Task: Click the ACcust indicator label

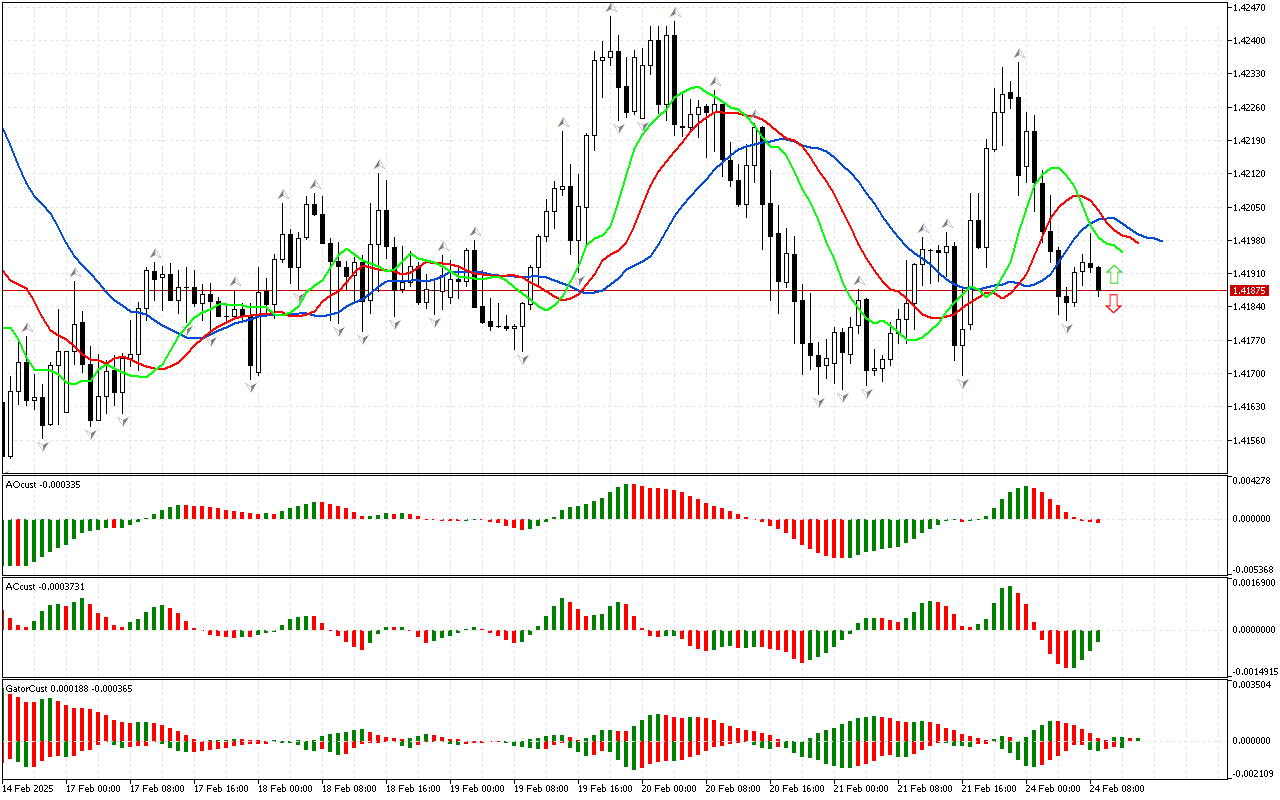Action: coord(45,587)
